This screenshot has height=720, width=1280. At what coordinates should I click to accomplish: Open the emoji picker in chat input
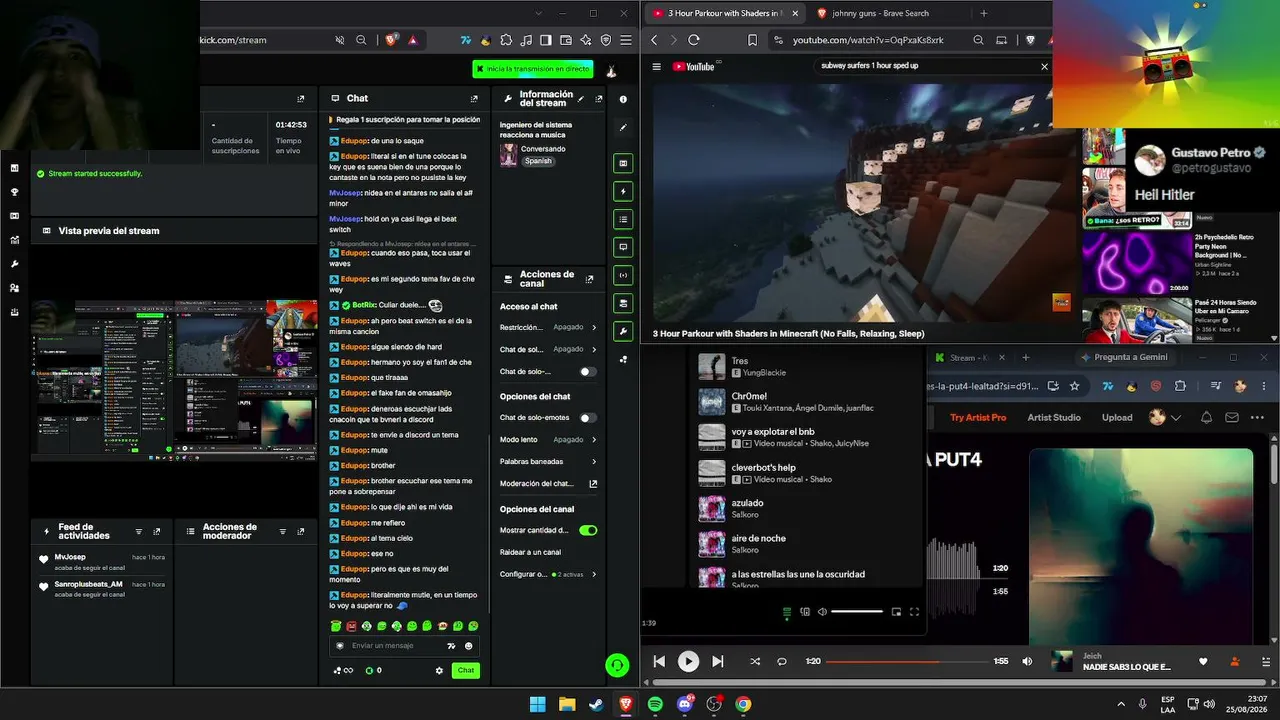coord(469,646)
